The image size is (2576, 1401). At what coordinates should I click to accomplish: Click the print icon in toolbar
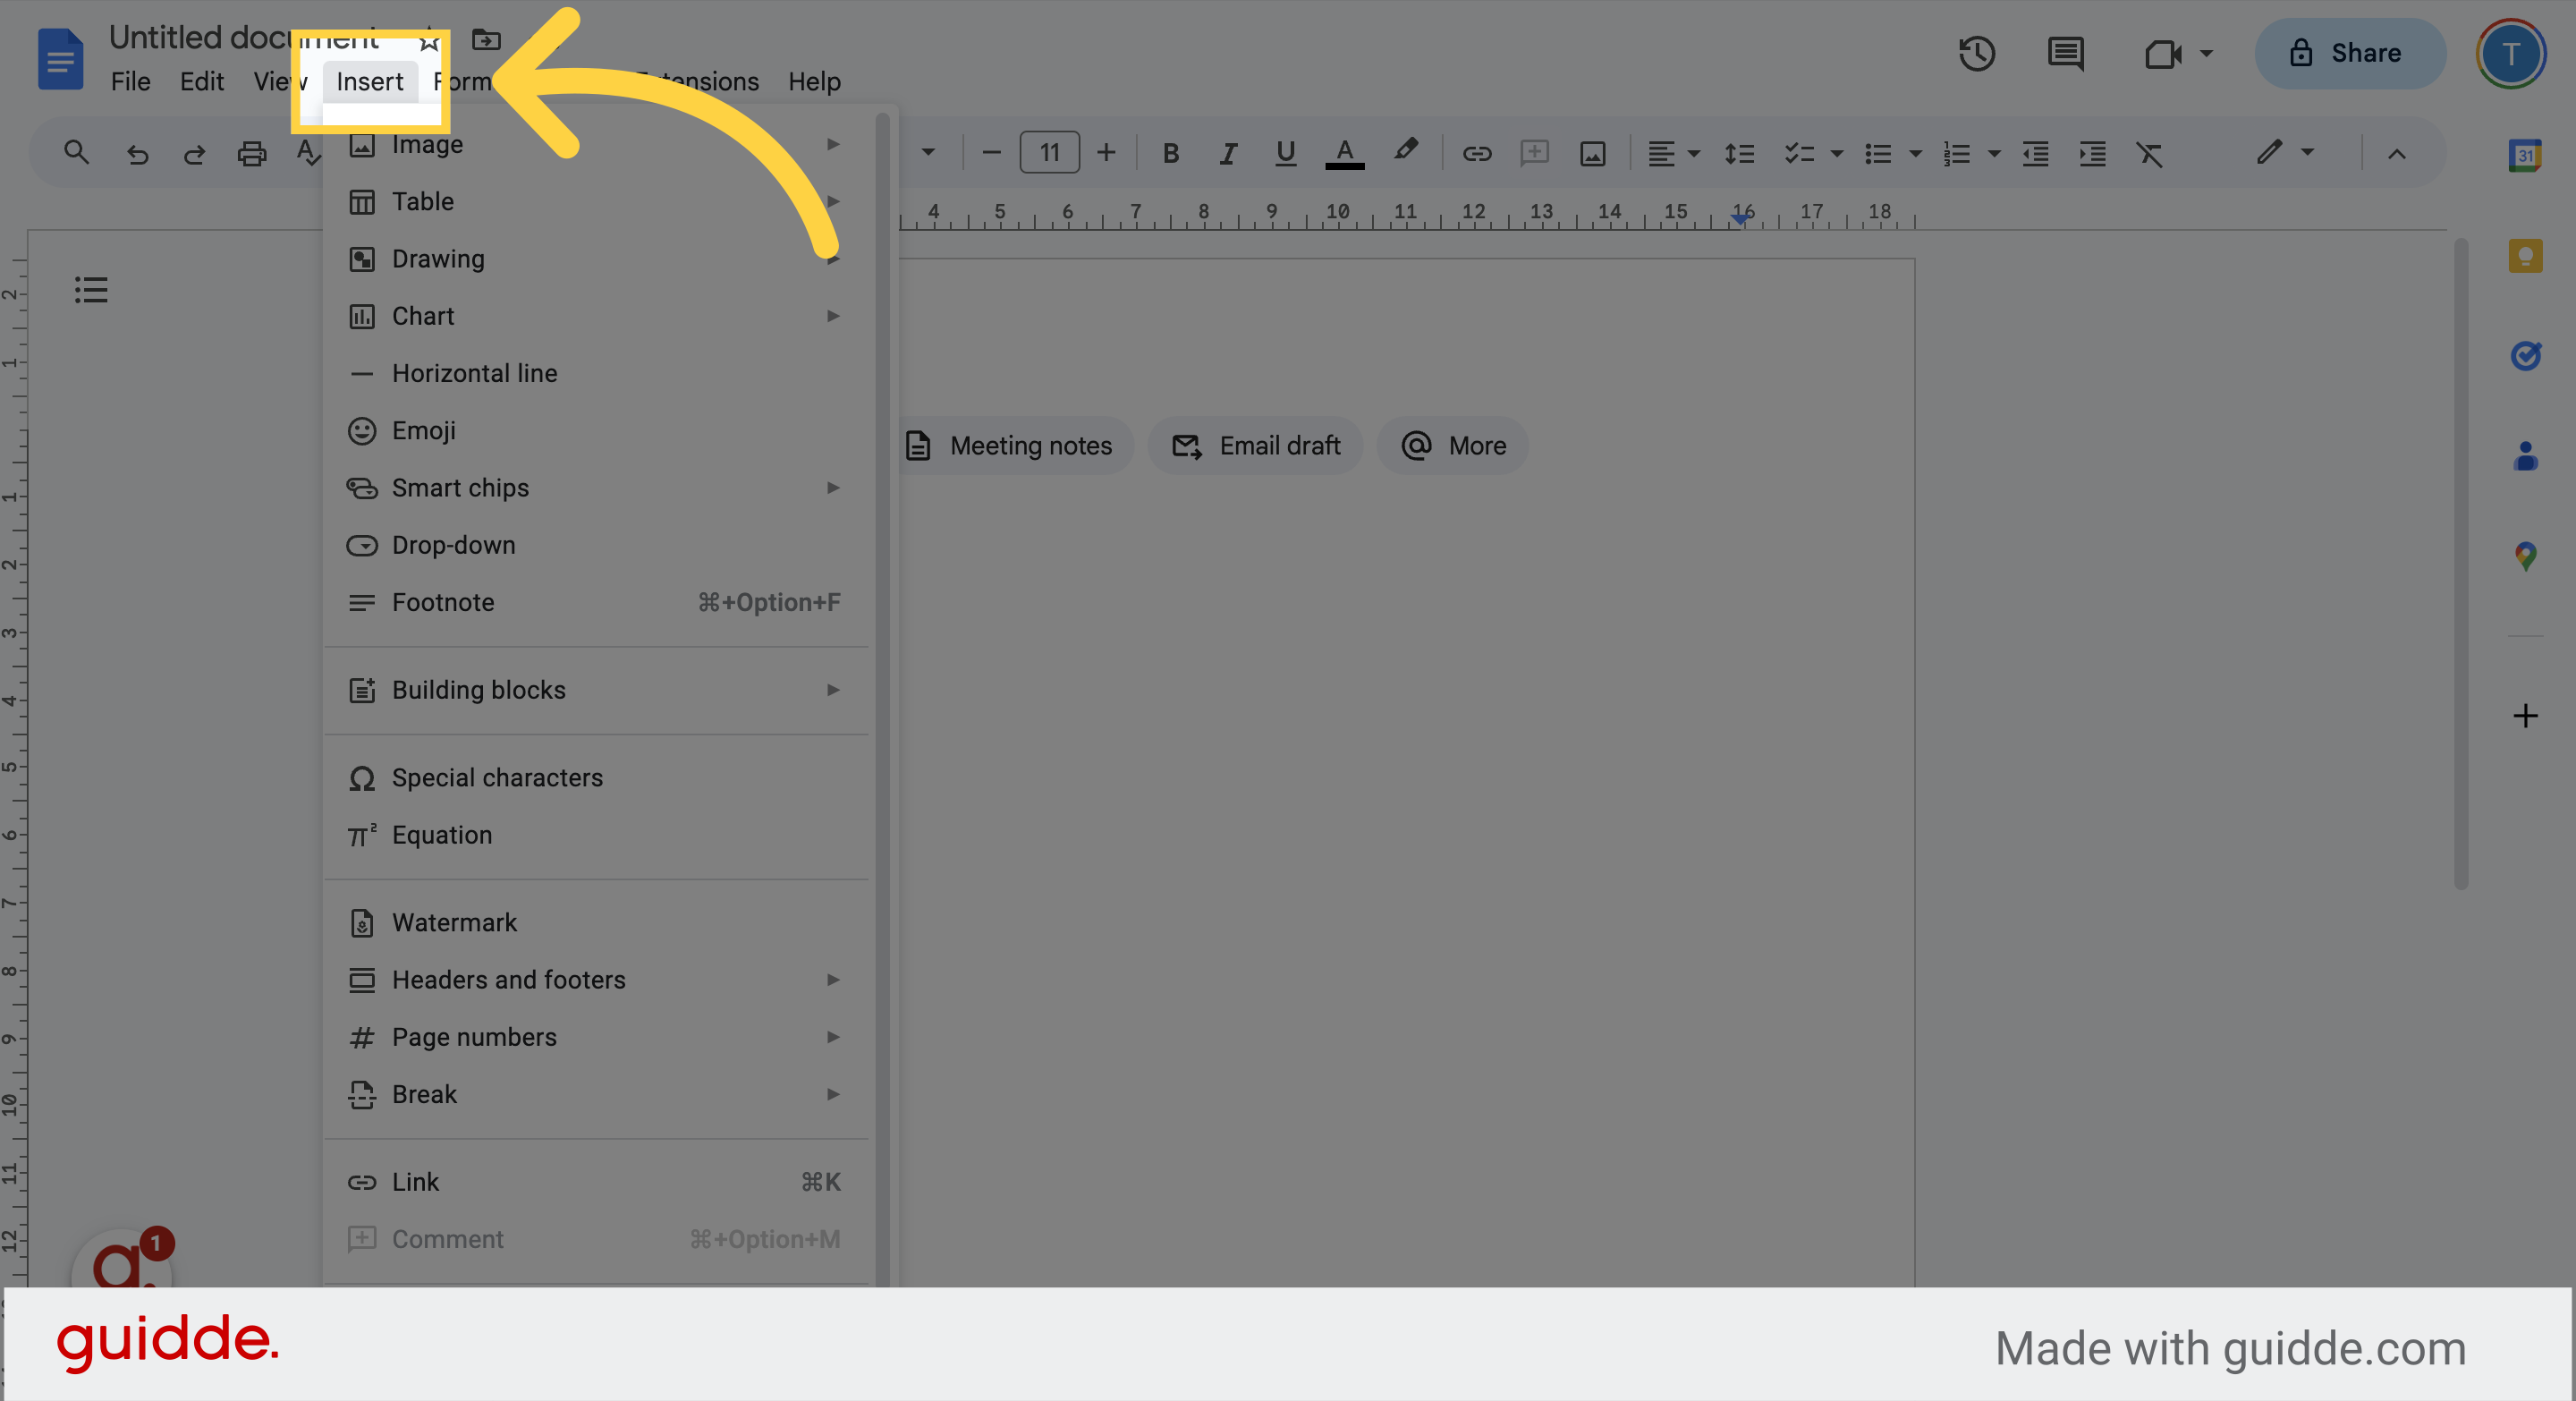point(251,154)
